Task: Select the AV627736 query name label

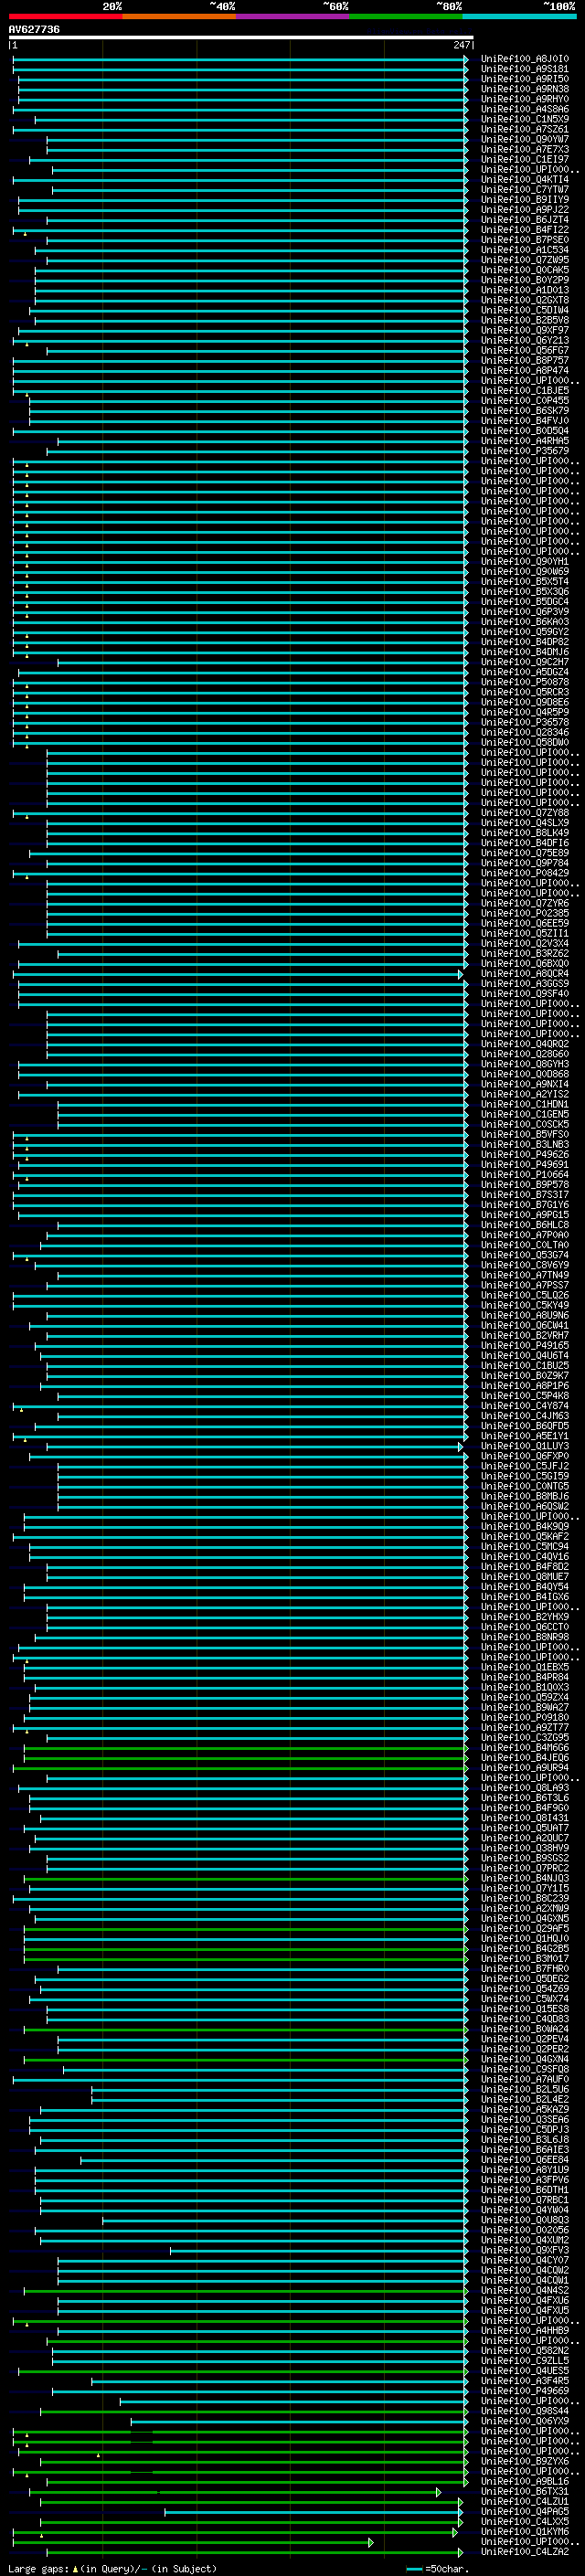Action: click(34, 30)
